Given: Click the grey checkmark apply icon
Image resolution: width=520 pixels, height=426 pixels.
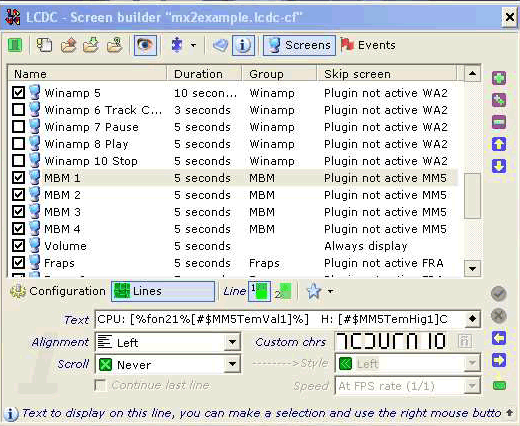Looking at the screenshot, I should click(x=499, y=294).
